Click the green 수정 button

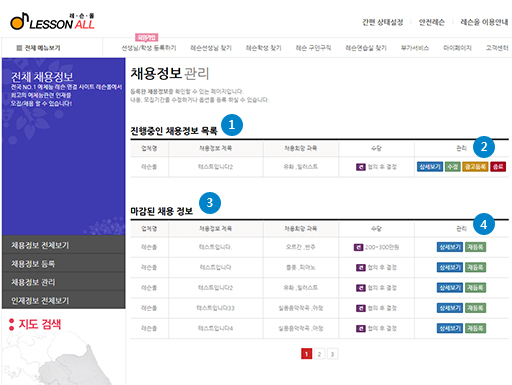(453, 167)
